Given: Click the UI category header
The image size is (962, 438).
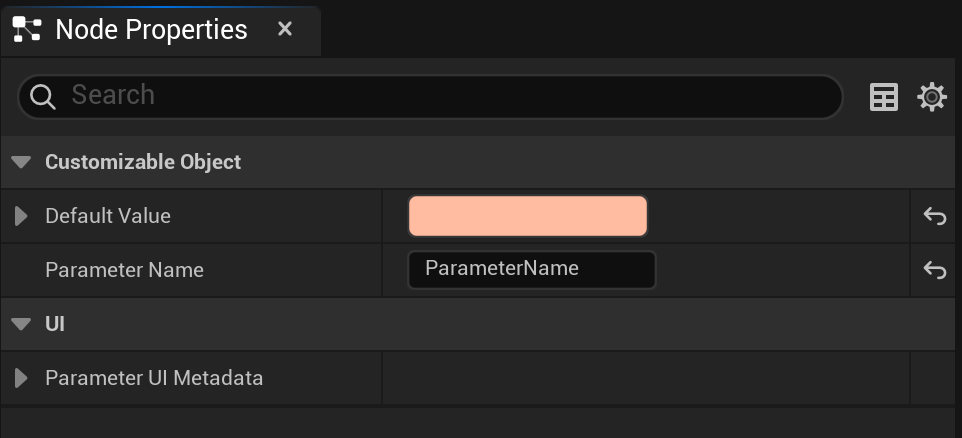Looking at the screenshot, I should [x=481, y=324].
